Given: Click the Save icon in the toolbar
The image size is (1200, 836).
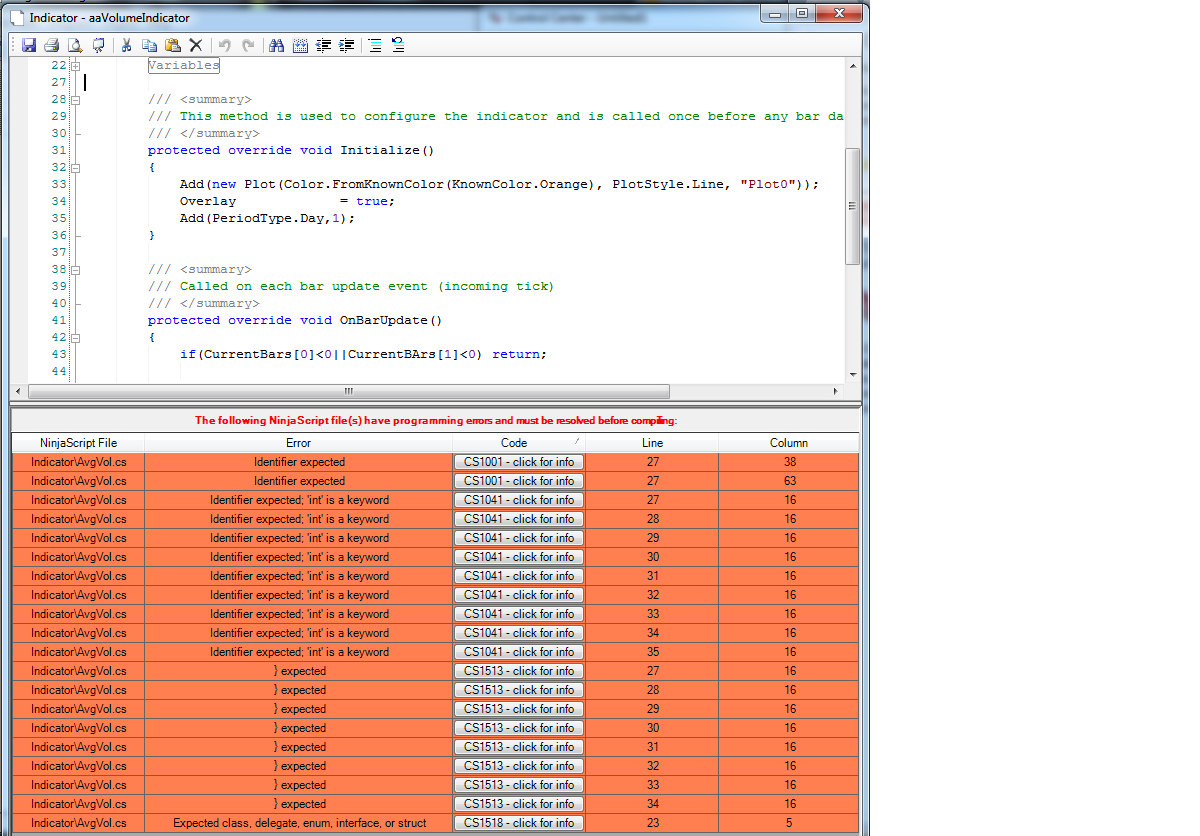Looking at the screenshot, I should (29, 45).
